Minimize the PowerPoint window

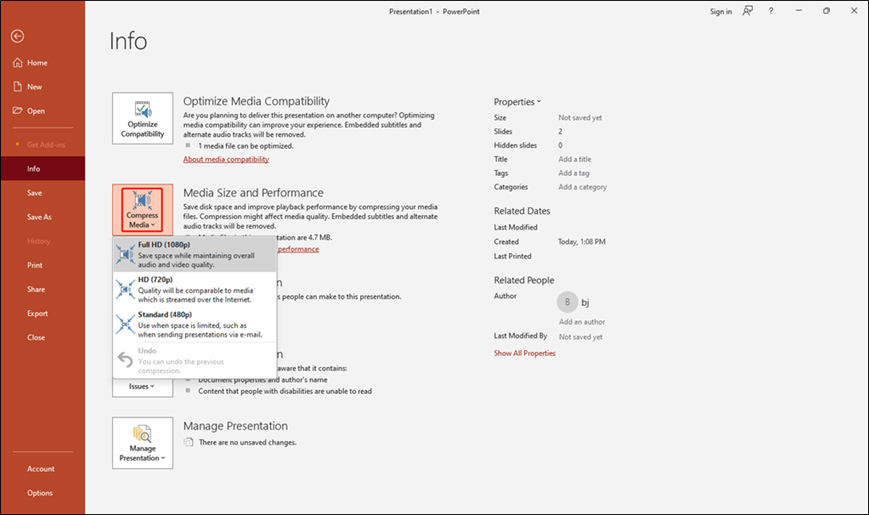pos(799,11)
